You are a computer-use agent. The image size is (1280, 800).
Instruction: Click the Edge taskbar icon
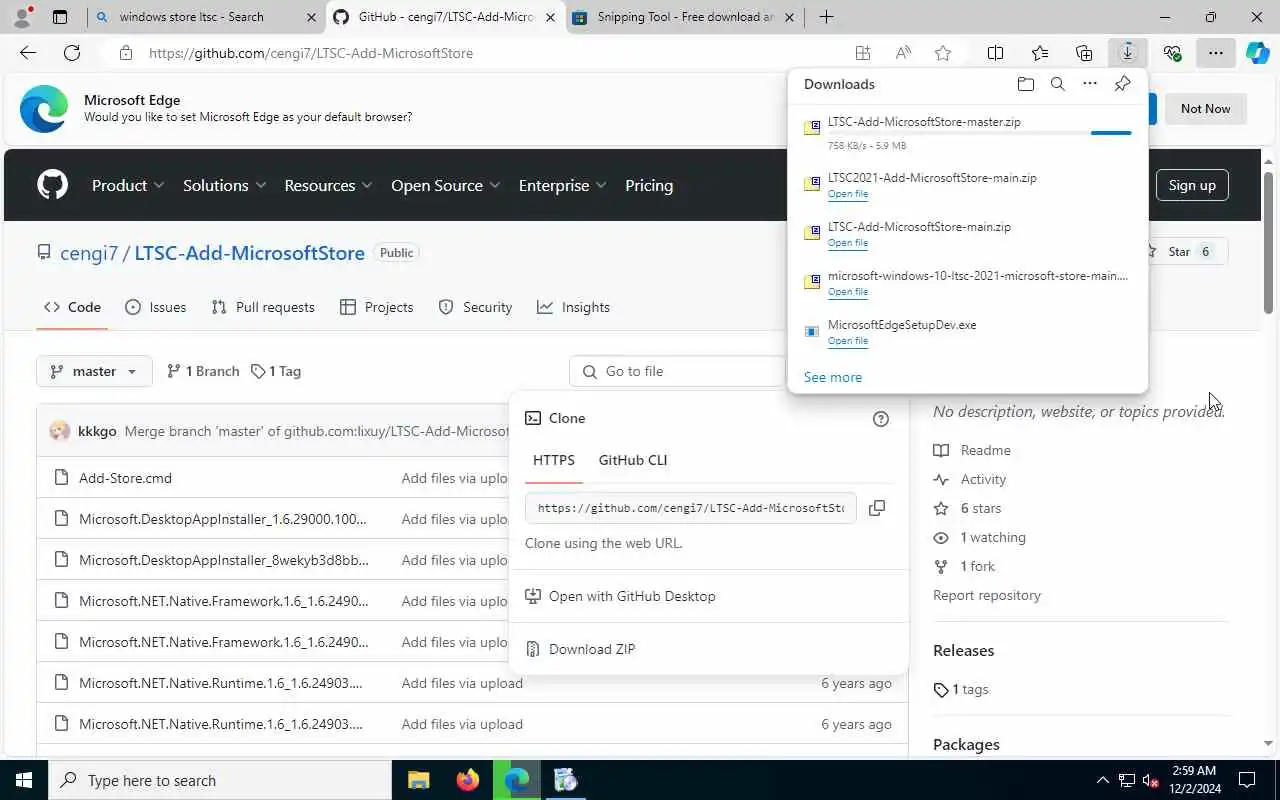516,780
